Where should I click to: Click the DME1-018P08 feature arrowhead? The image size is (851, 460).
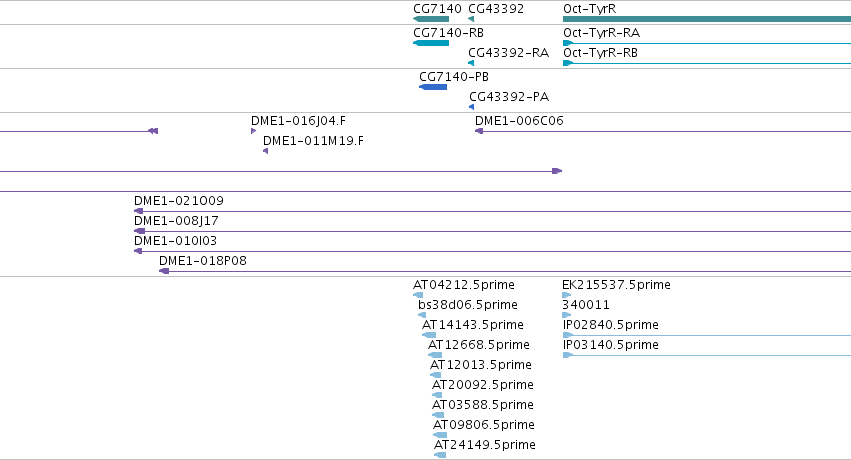pyautogui.click(x=164, y=271)
